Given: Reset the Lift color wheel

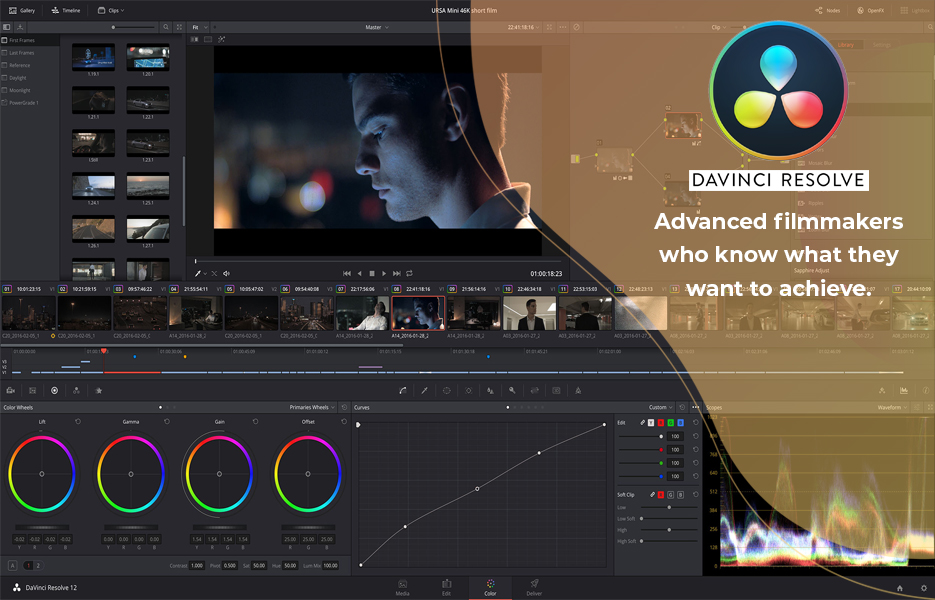Looking at the screenshot, I should coord(78,422).
